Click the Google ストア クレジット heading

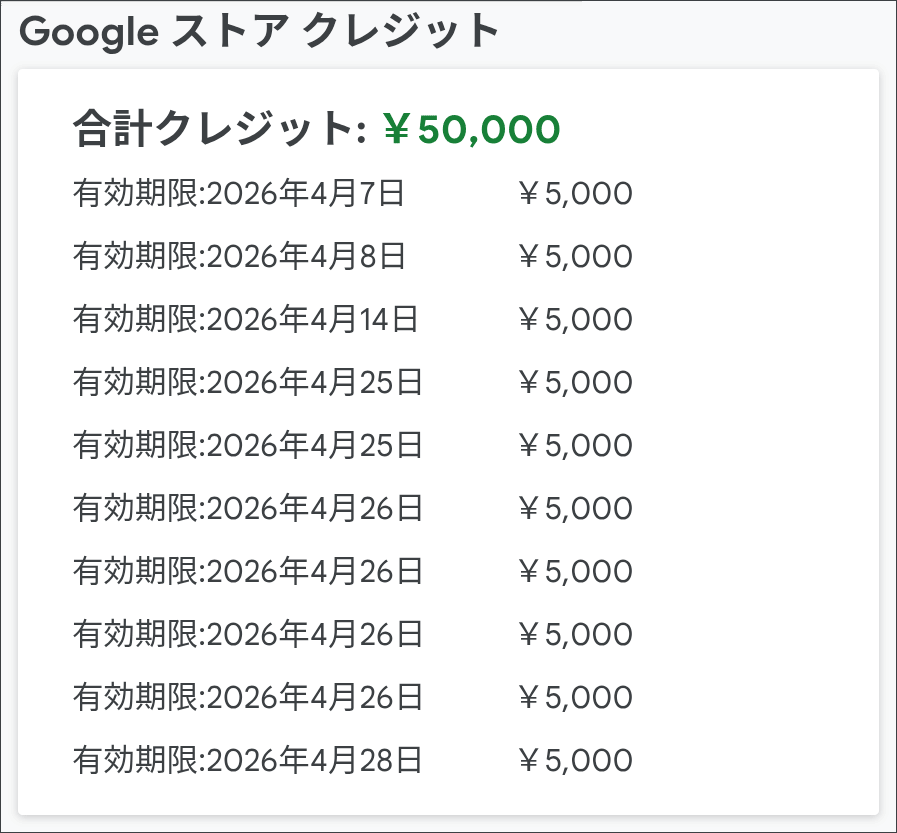(x=259, y=31)
